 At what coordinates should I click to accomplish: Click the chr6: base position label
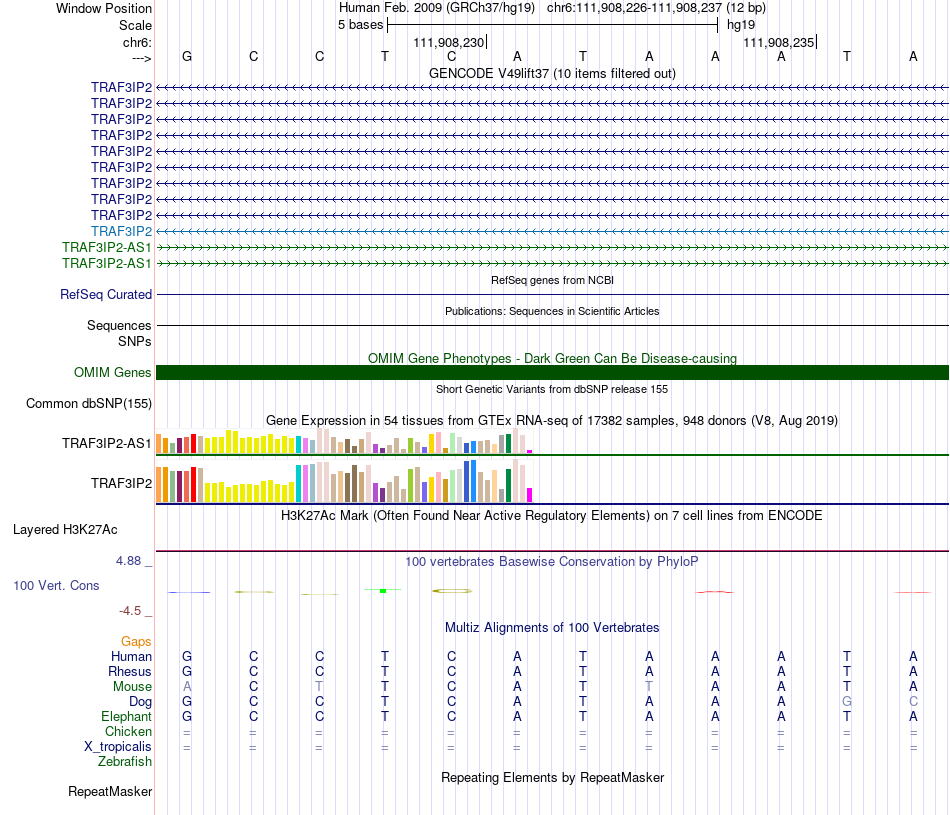click(137, 42)
